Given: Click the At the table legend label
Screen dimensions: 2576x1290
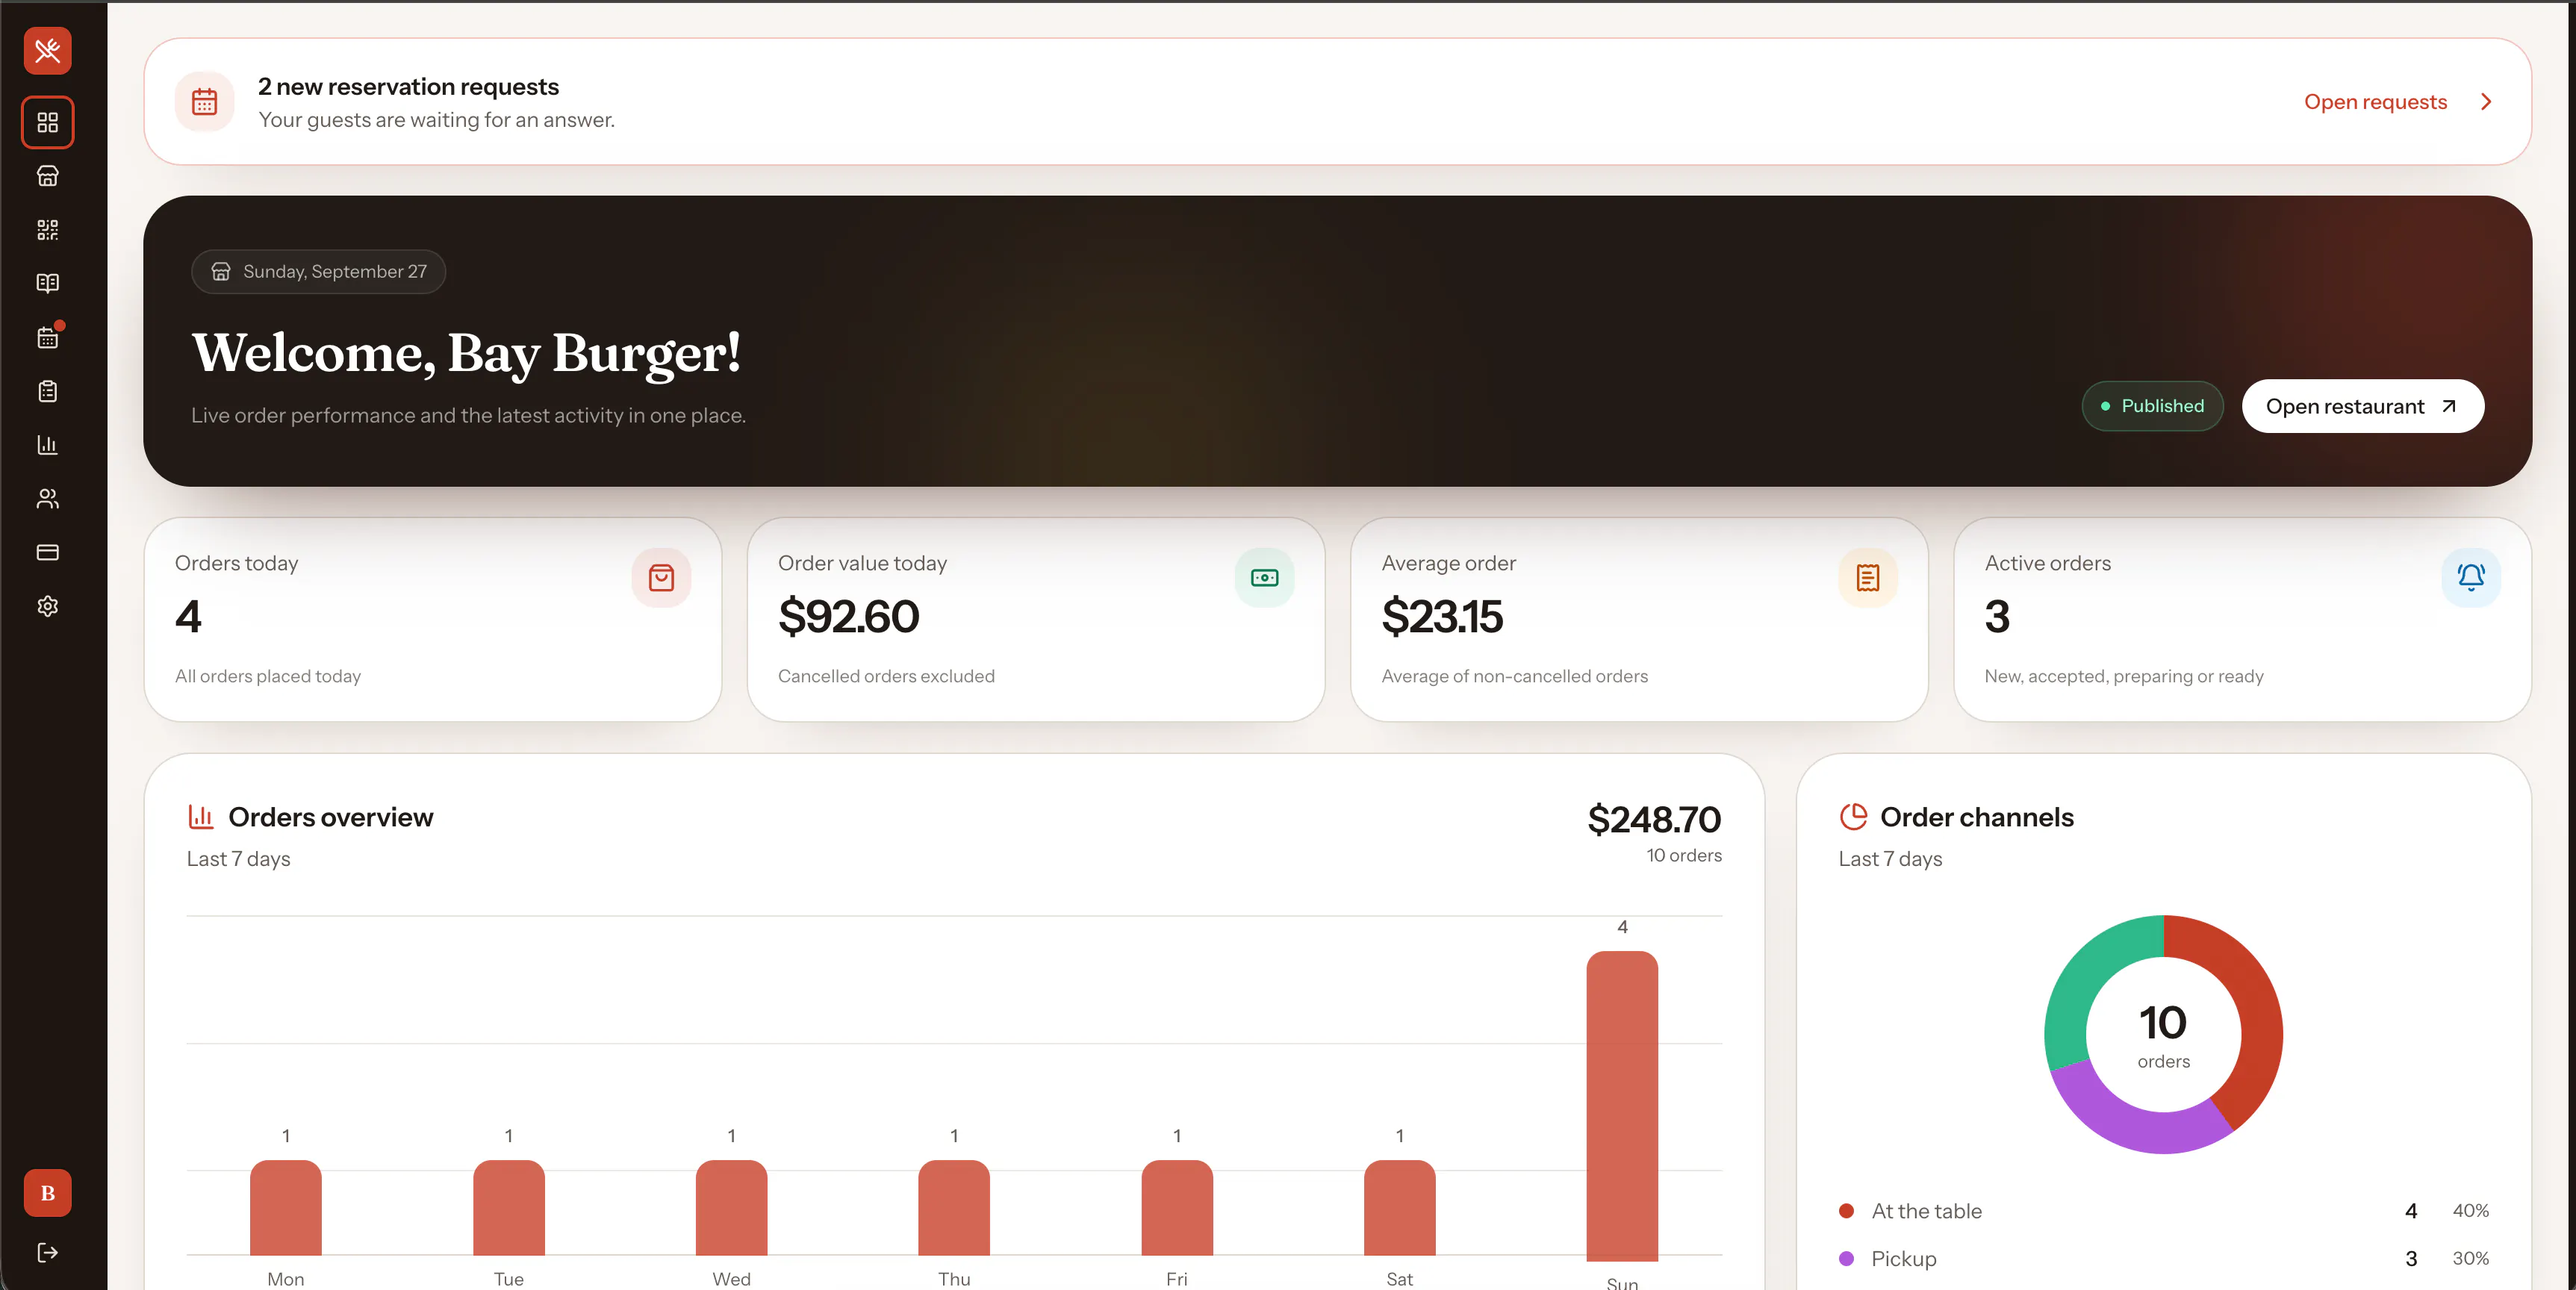Looking at the screenshot, I should coord(1926,1211).
